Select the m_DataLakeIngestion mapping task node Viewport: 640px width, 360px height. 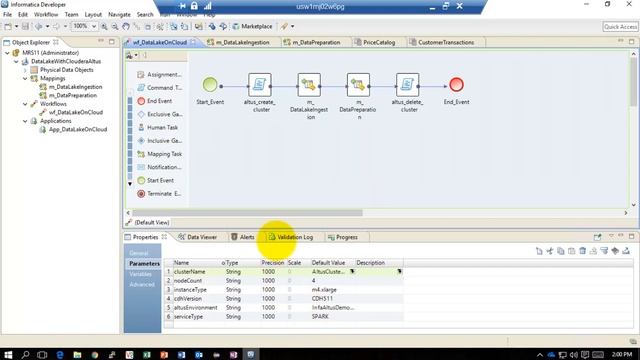pyautogui.click(x=309, y=85)
